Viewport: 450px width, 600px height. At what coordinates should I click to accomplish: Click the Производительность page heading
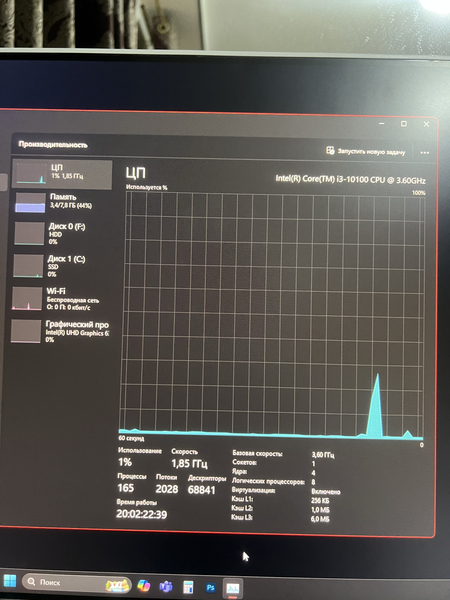pyautogui.click(x=53, y=145)
